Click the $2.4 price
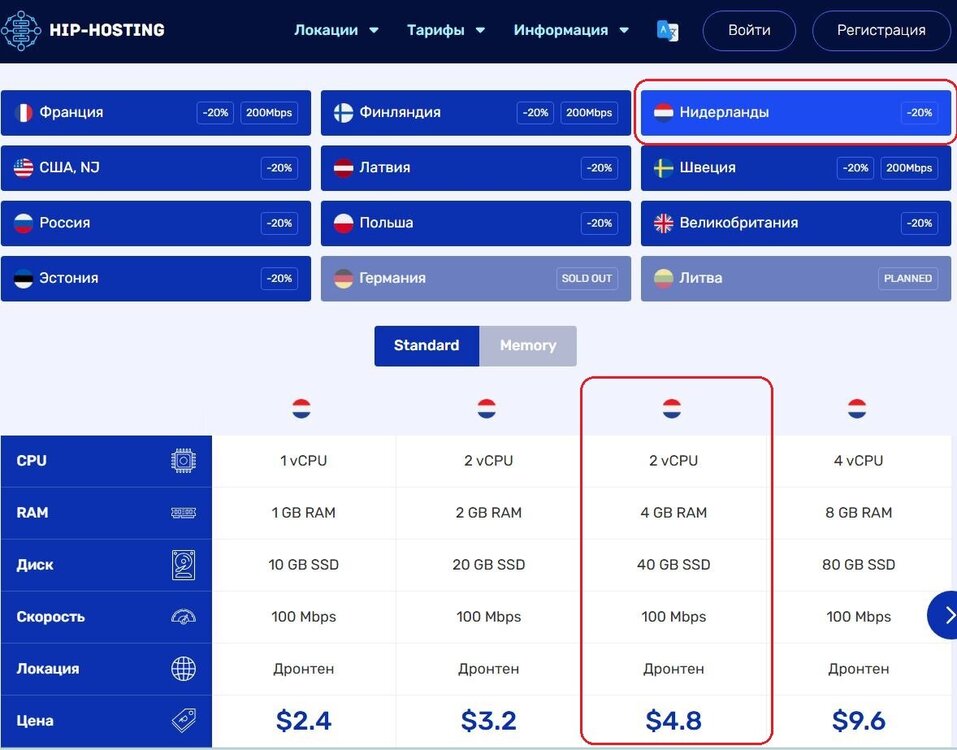Image resolution: width=957 pixels, height=750 pixels. tap(303, 721)
